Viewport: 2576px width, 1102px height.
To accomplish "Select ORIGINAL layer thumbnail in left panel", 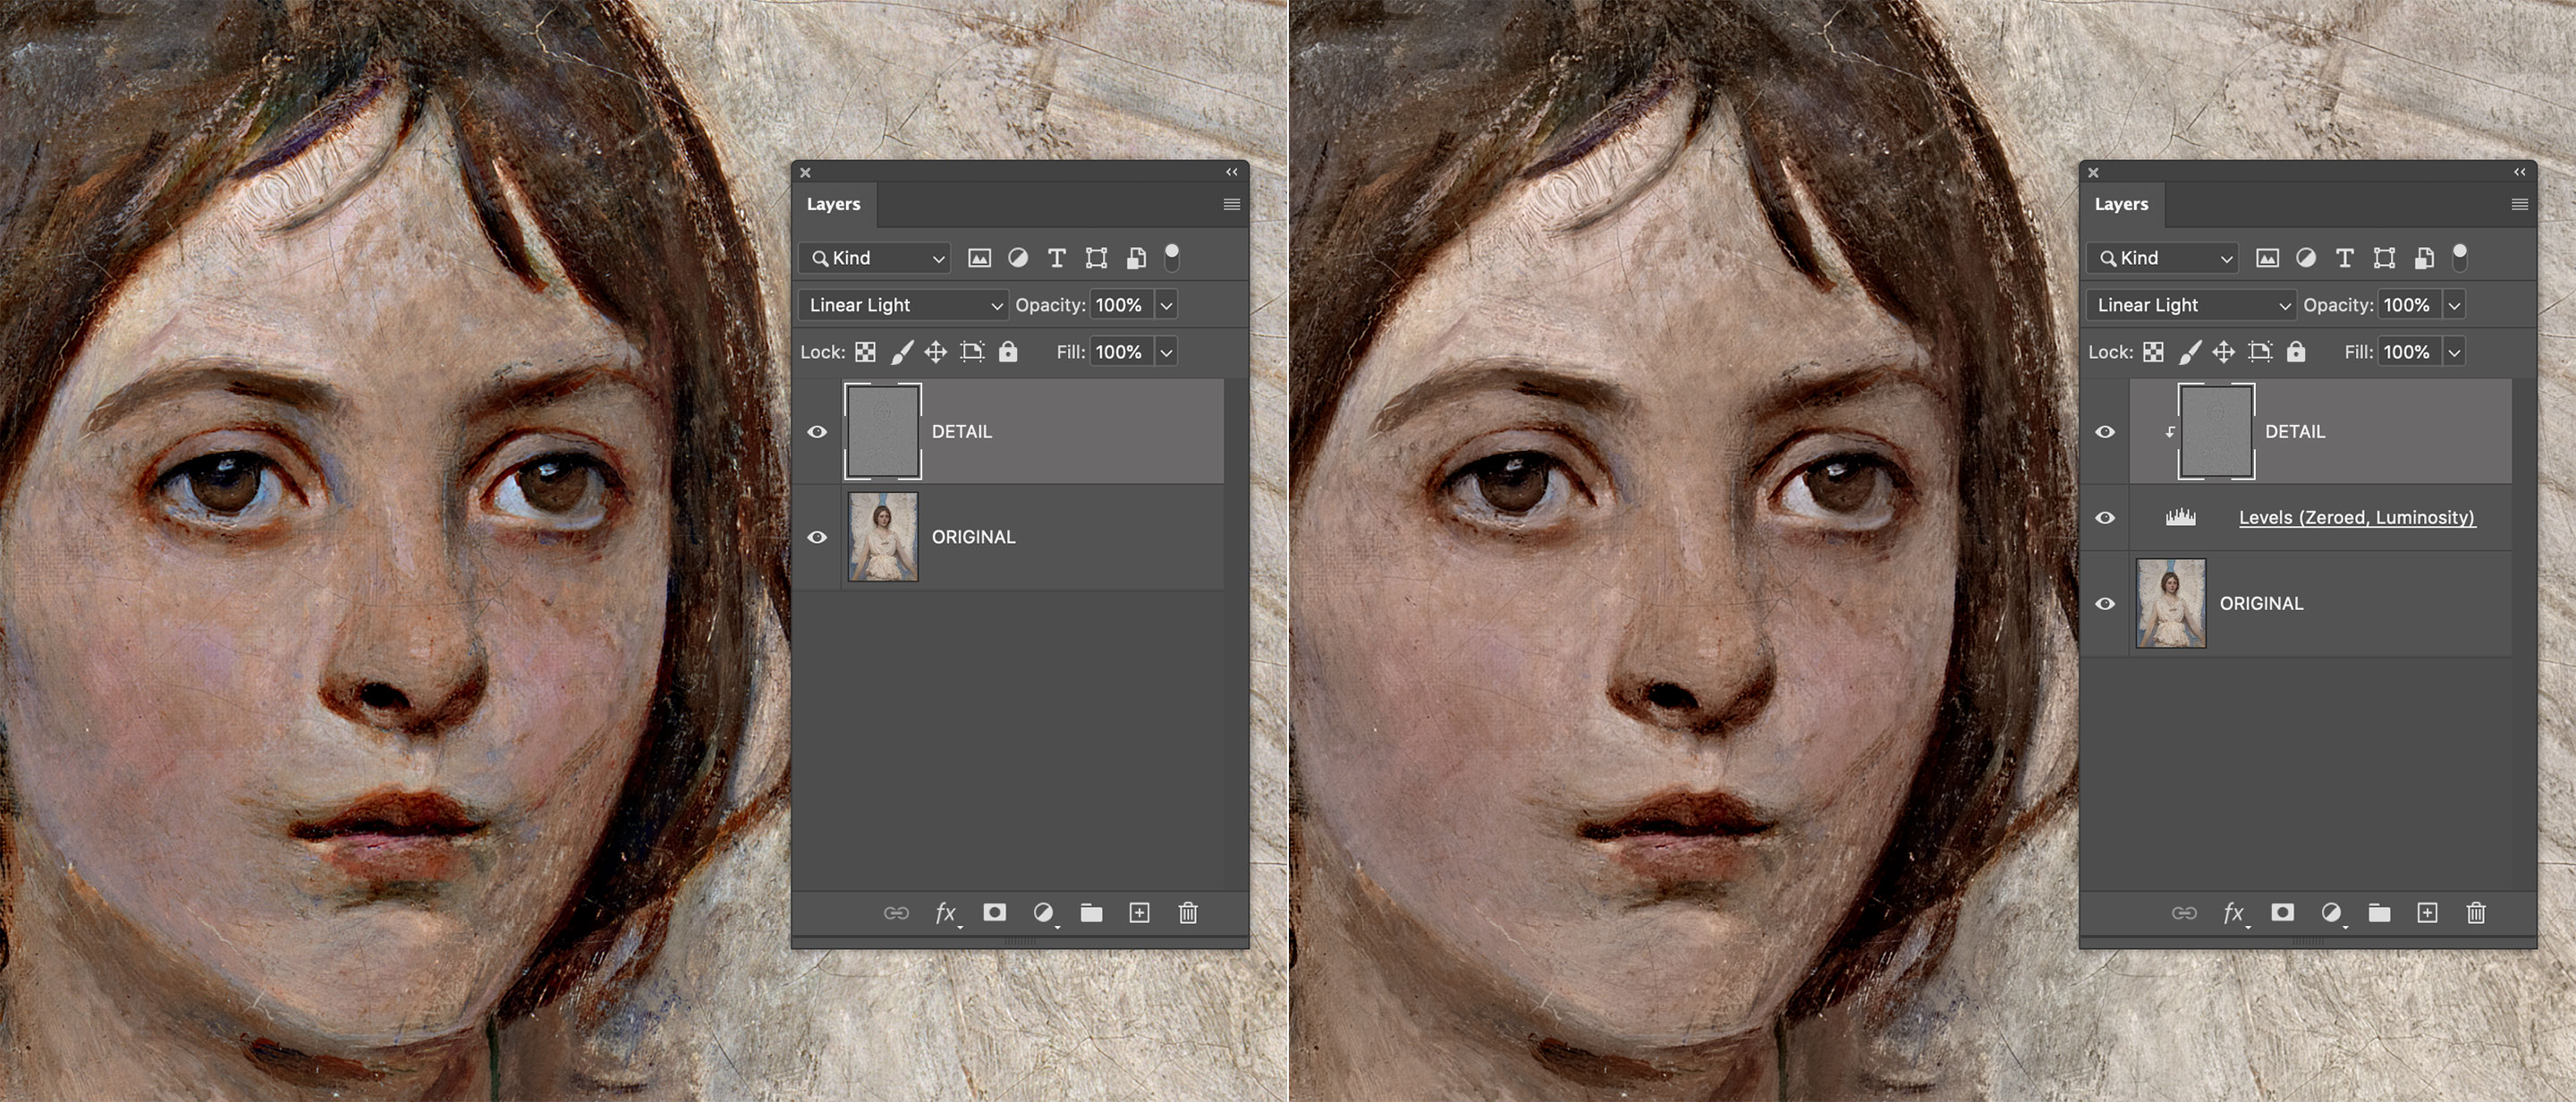I will 883,537.
